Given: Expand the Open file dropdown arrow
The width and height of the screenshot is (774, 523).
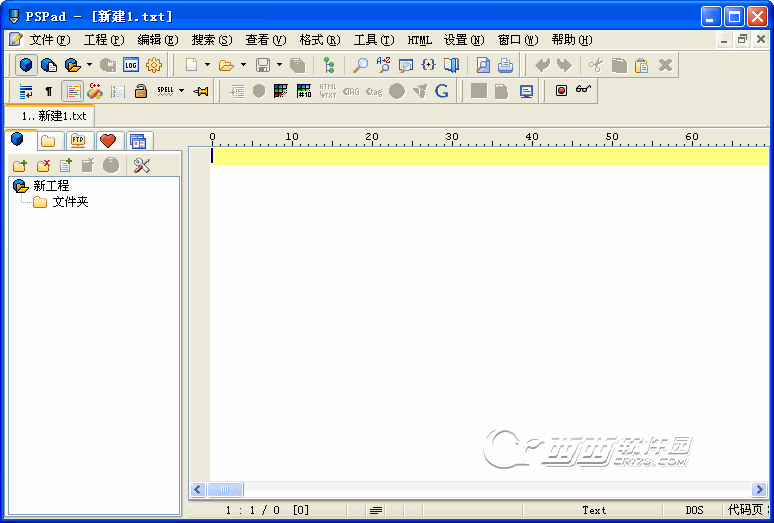Looking at the screenshot, I should (243, 65).
